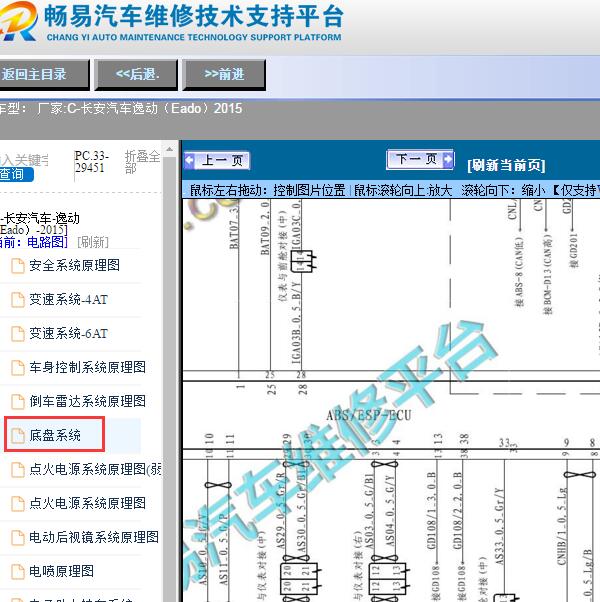Viewport: 600px width, 602px height.
Task: Click scroll up arrow of left panel
Action: point(169,149)
